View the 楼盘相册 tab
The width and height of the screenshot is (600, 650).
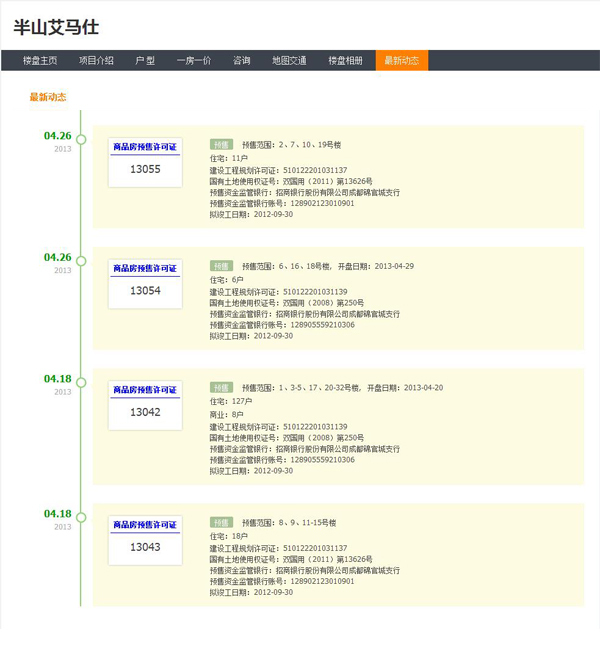(346, 60)
